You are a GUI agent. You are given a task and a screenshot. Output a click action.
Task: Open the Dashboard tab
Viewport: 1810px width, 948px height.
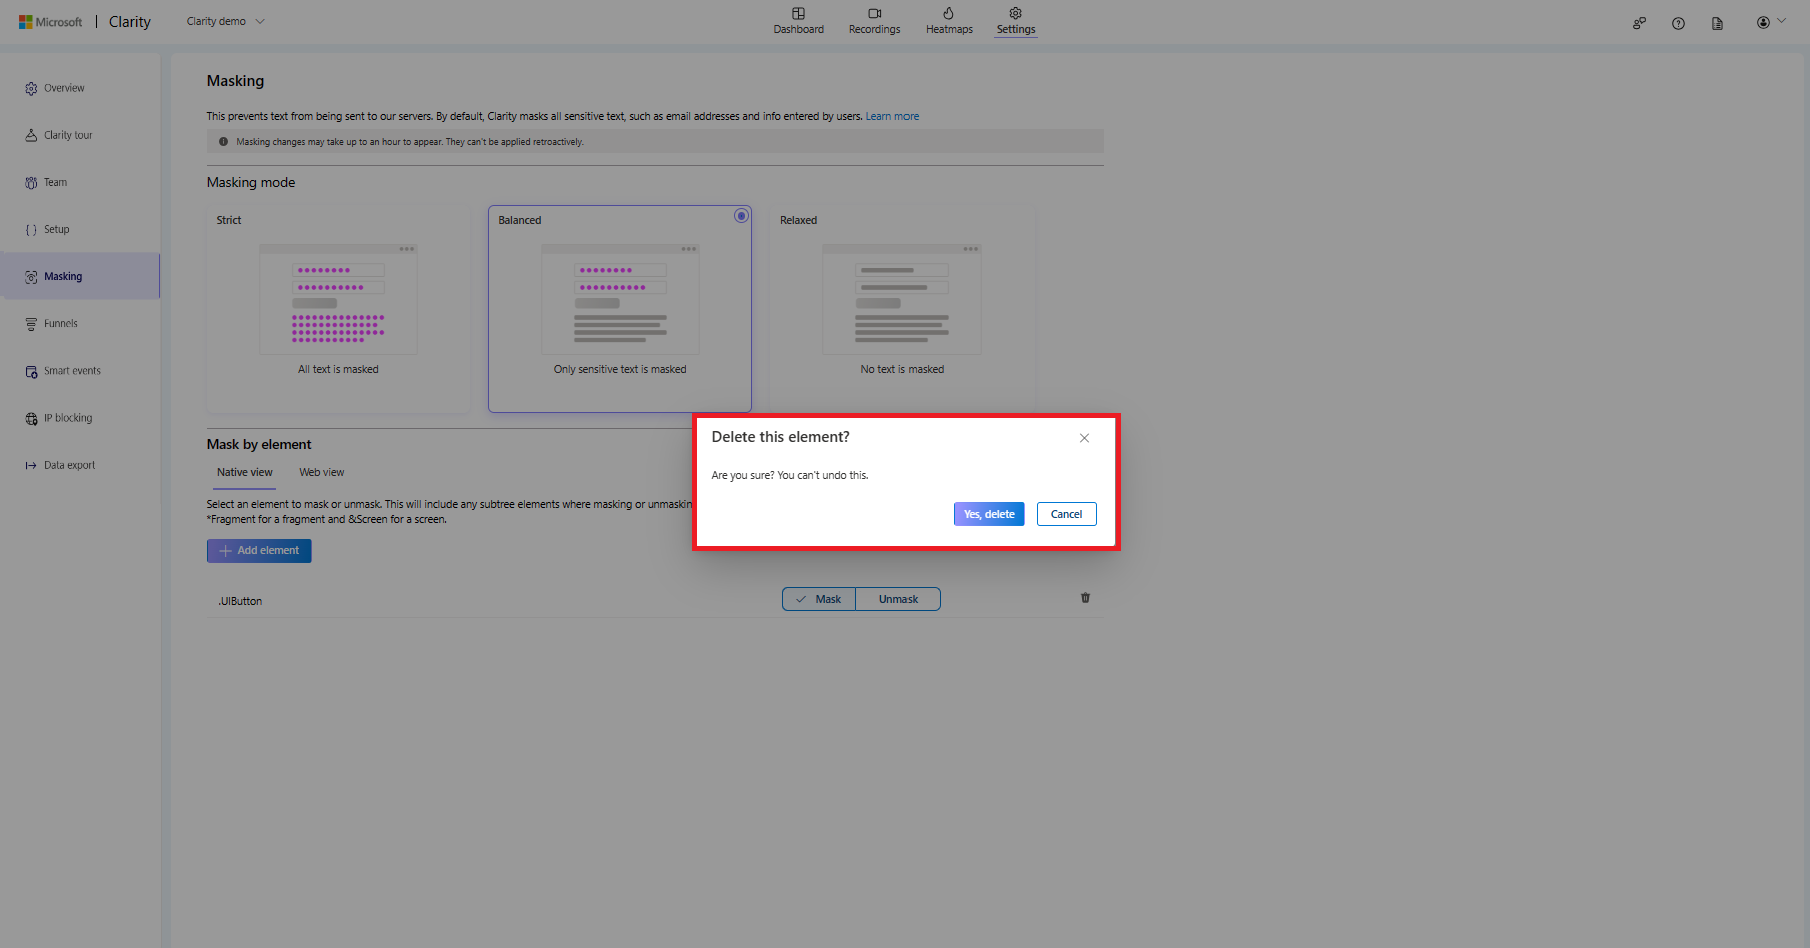pos(798,21)
